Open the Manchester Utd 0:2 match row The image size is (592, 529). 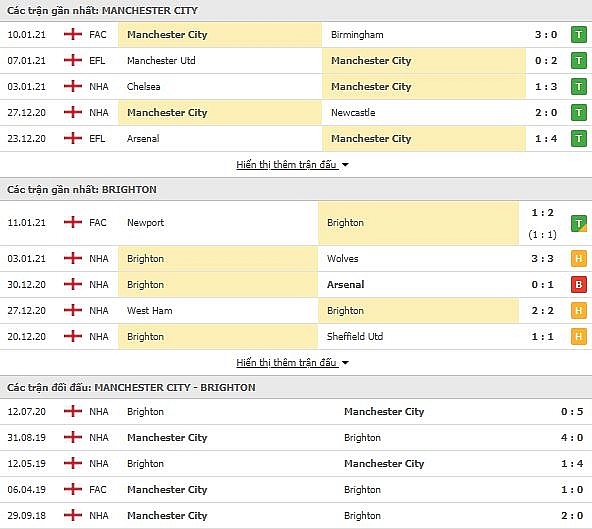coord(296,60)
